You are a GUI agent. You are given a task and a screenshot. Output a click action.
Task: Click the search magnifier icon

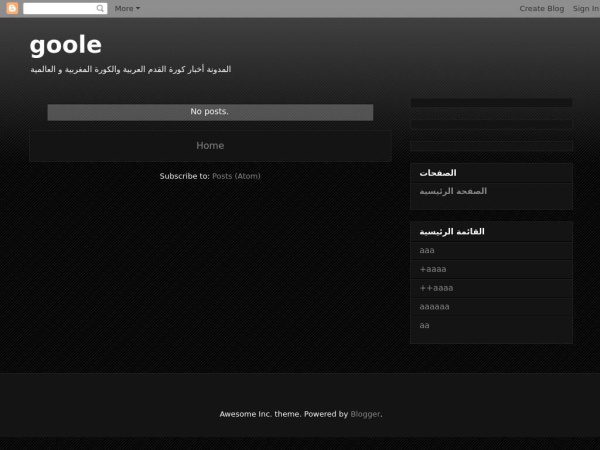pos(100,8)
